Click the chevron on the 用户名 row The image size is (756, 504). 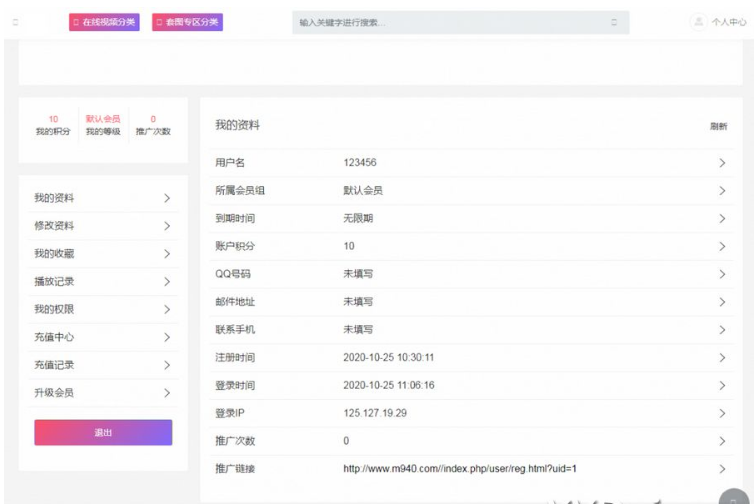click(722, 163)
